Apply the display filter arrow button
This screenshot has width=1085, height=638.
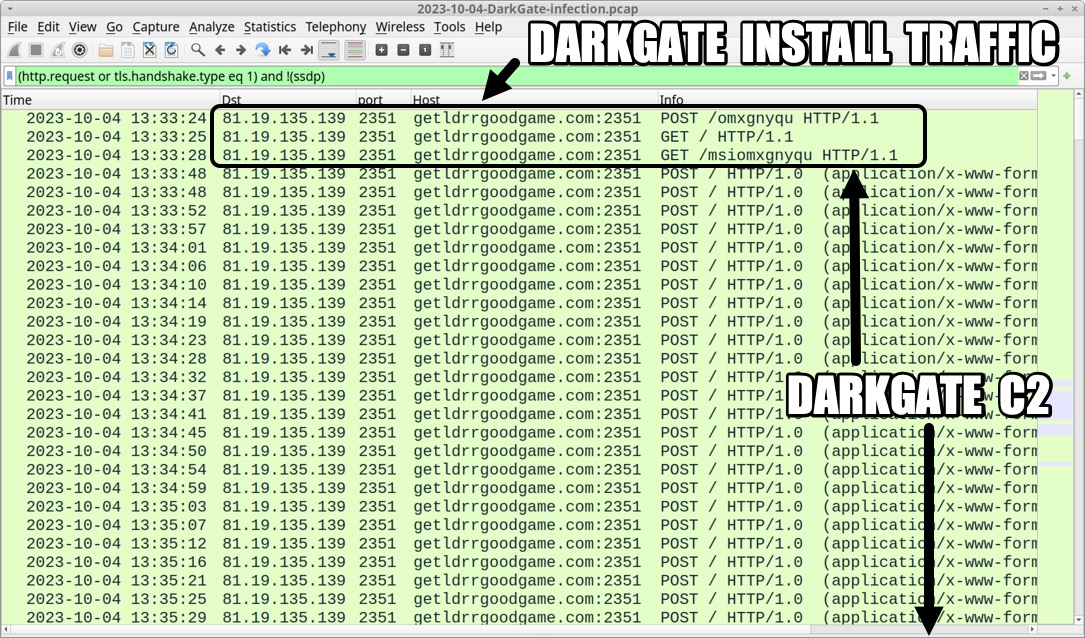click(x=1038, y=75)
